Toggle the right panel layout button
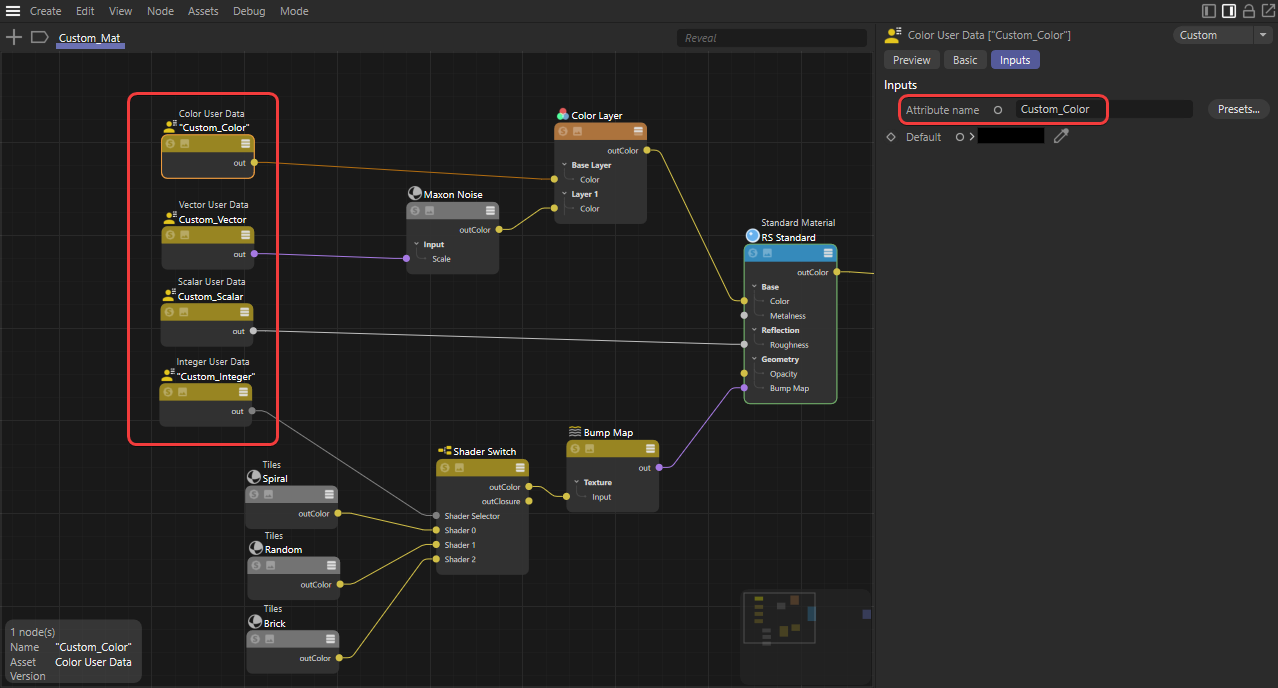This screenshot has width=1278, height=688. (1229, 11)
